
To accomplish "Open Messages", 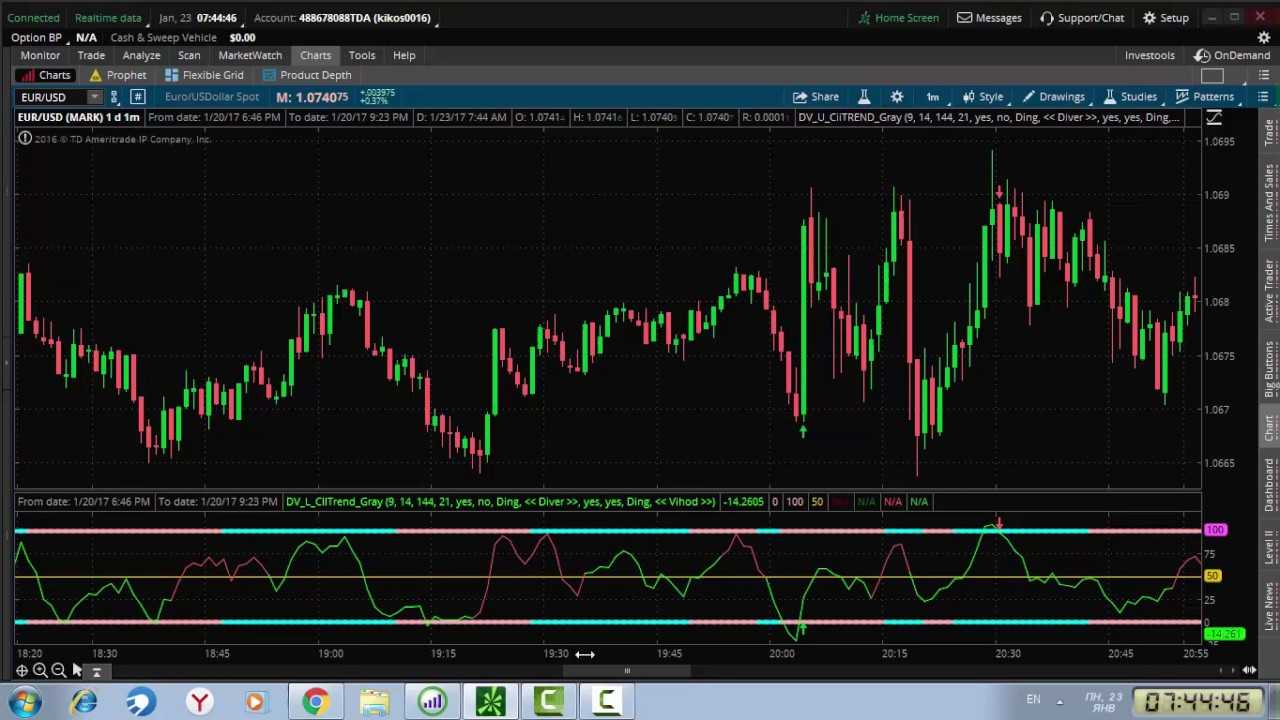I will click(989, 18).
